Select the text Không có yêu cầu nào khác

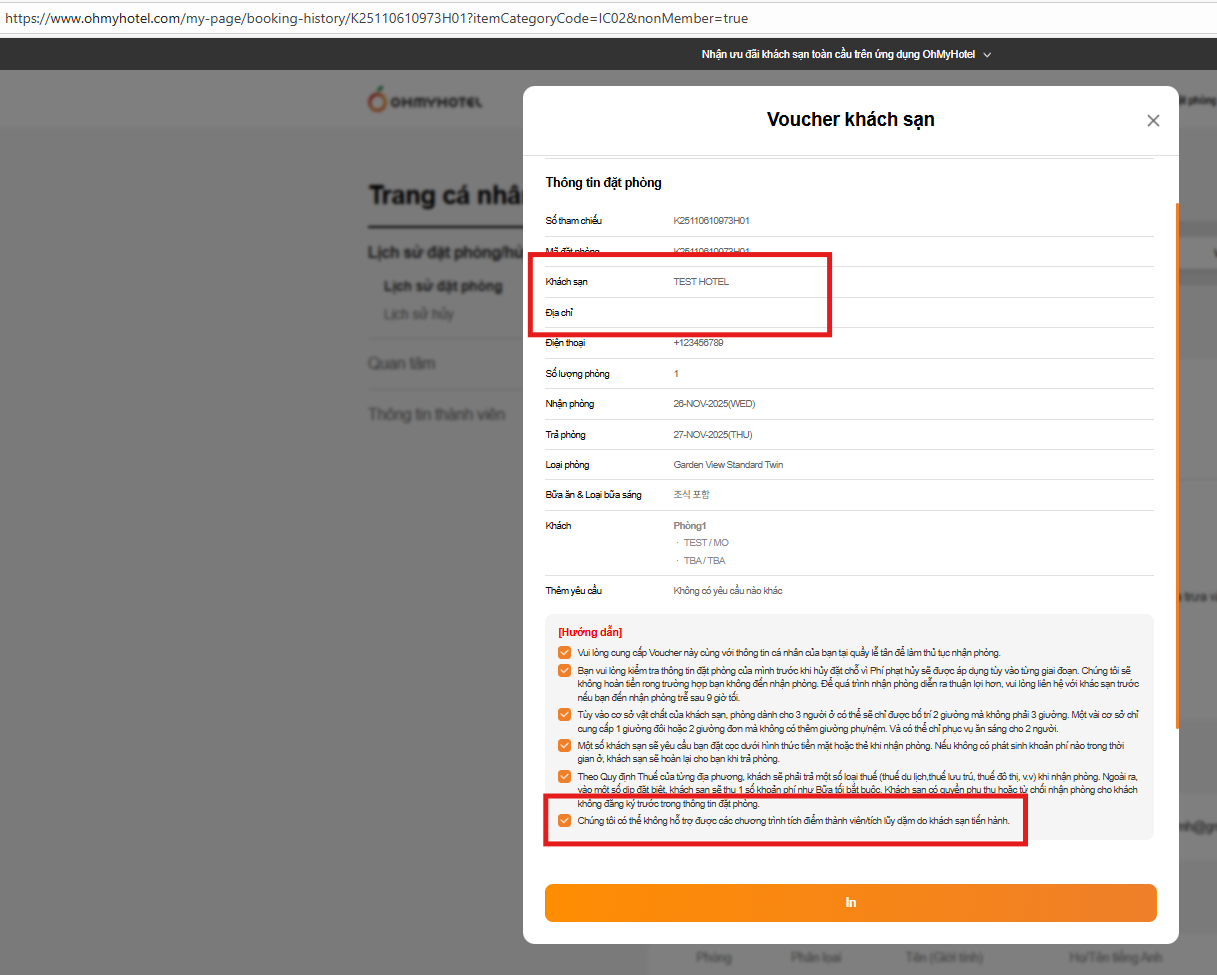728,591
